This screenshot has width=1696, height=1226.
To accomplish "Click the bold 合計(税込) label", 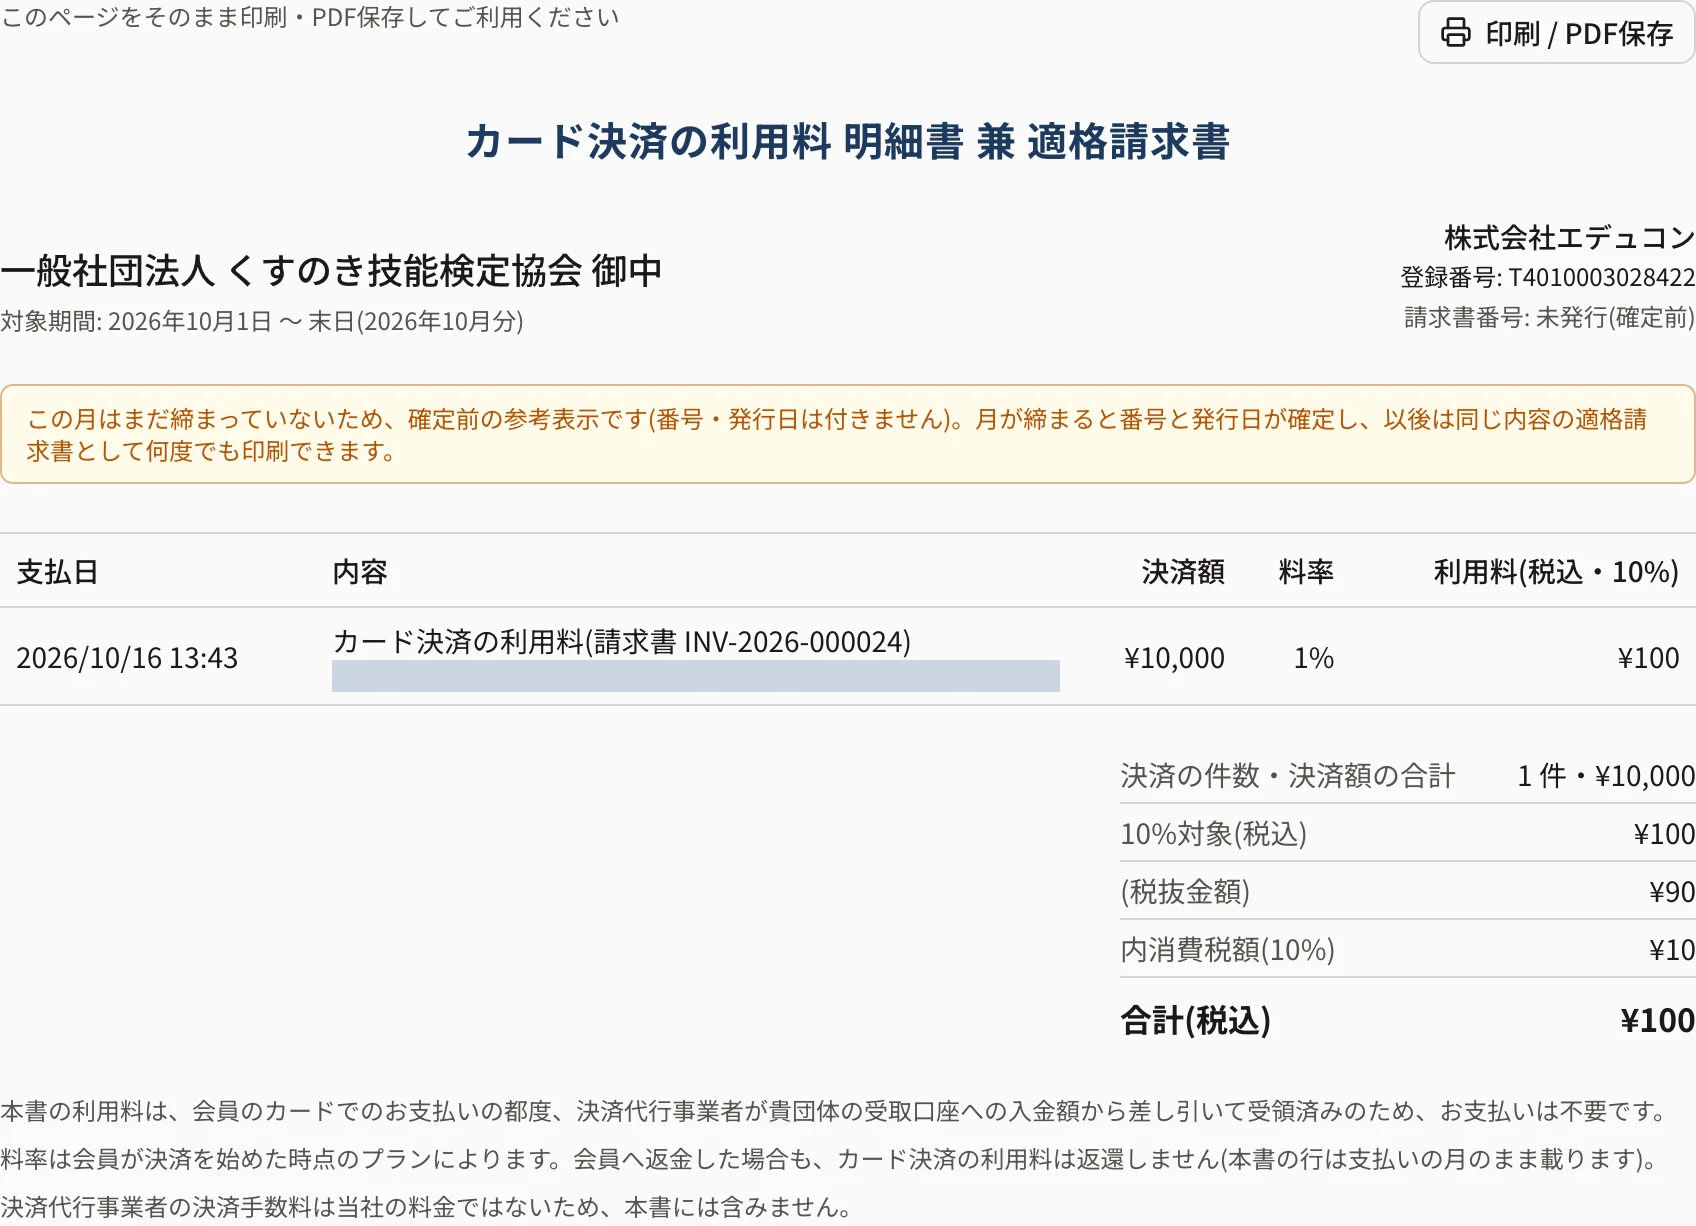I will point(1196,1021).
